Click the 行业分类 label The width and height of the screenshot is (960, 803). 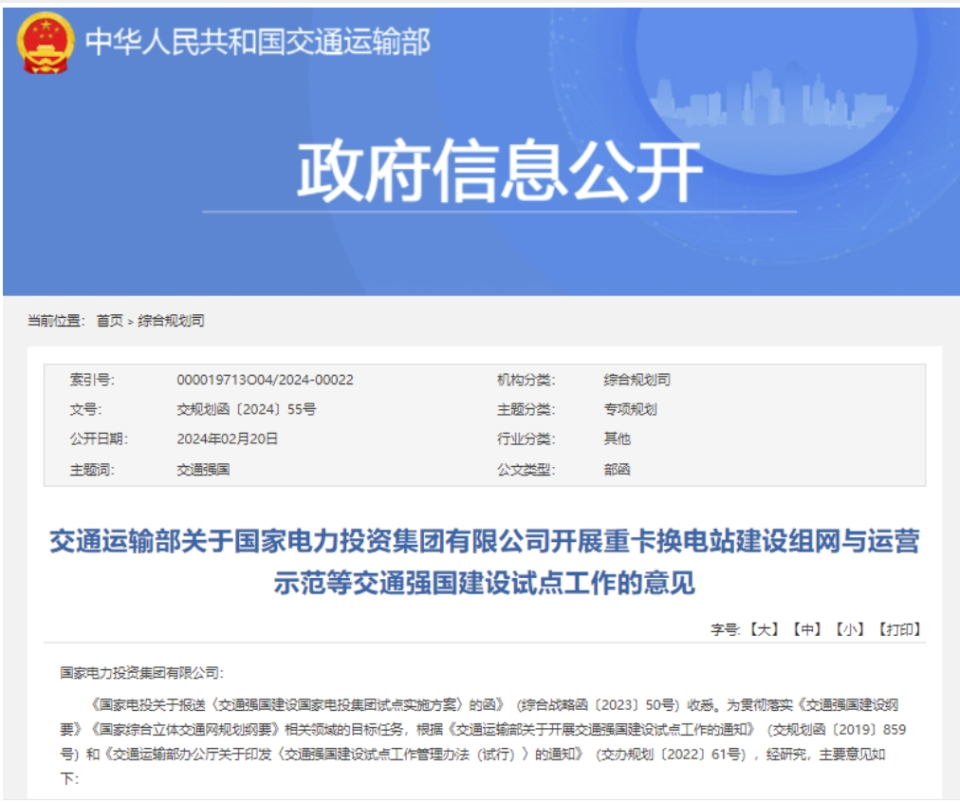tap(526, 439)
